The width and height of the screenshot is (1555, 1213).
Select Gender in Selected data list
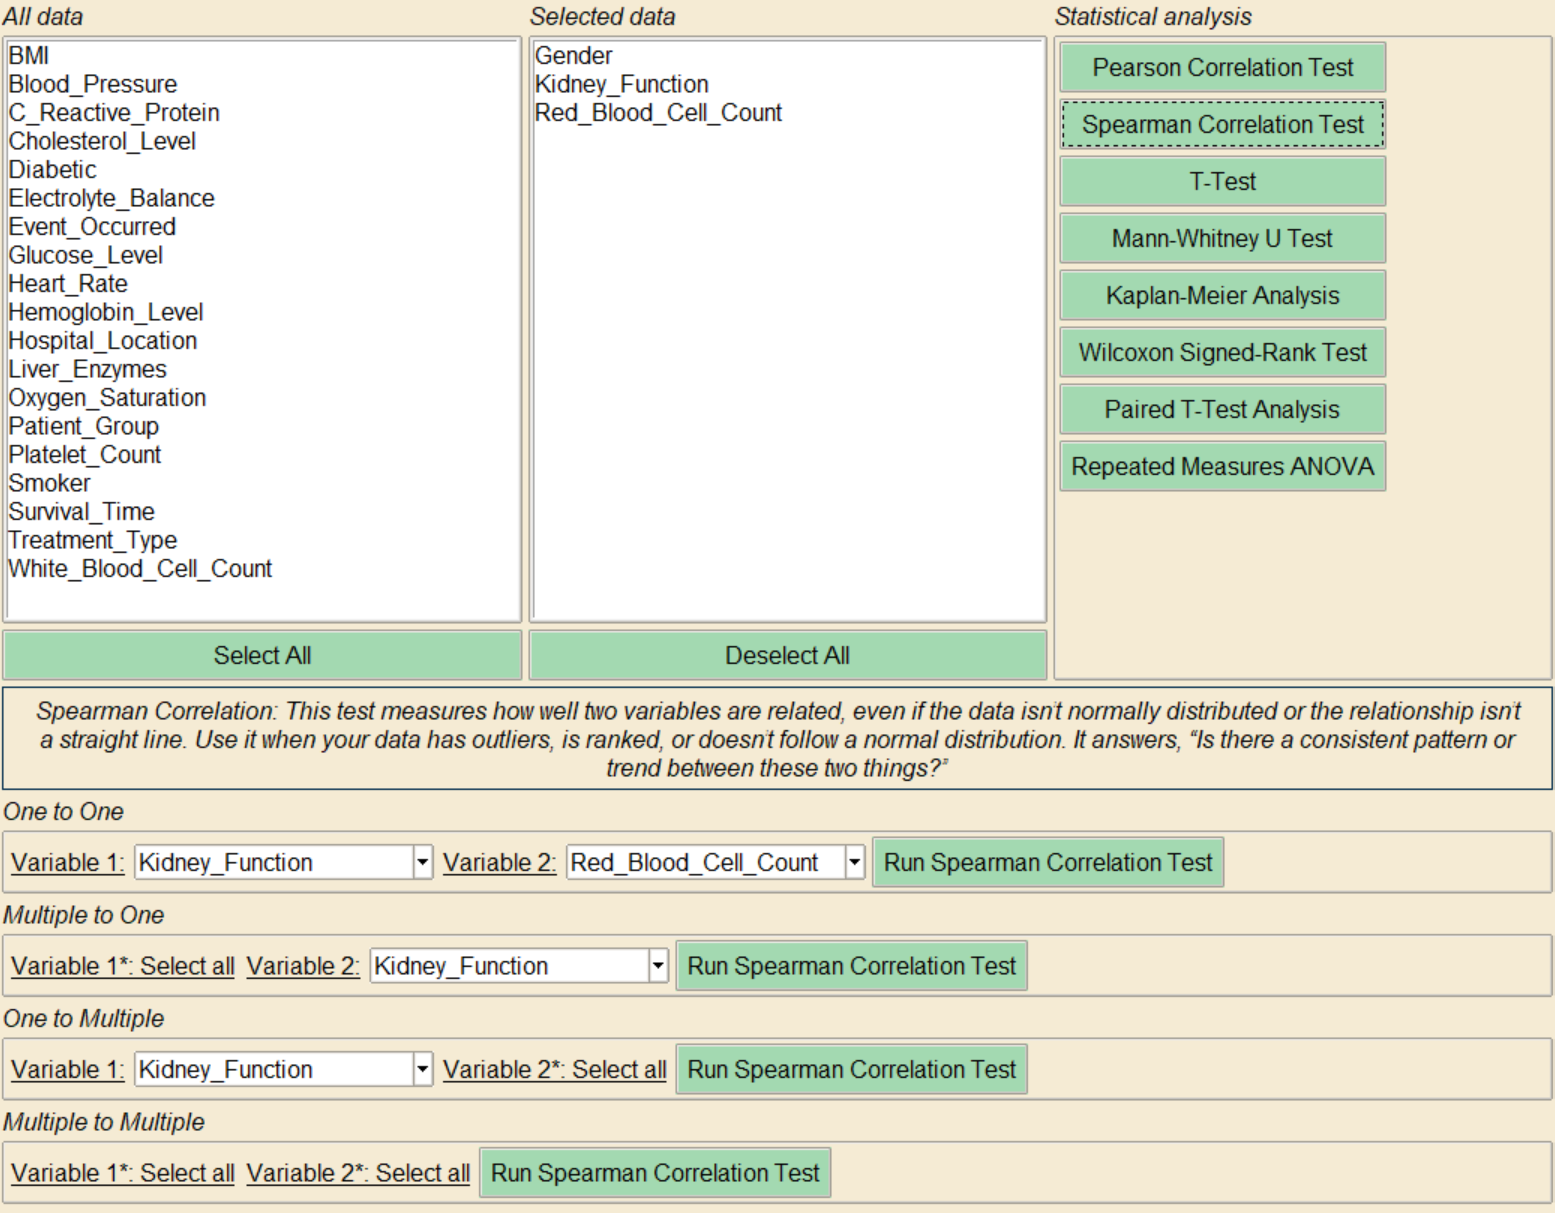tap(574, 56)
